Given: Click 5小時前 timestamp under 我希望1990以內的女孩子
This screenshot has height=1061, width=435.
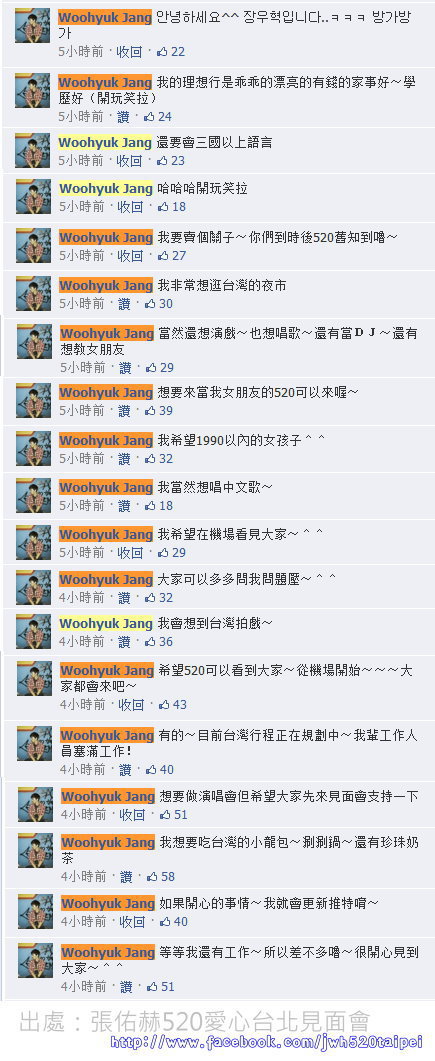Looking at the screenshot, I should [82, 458].
